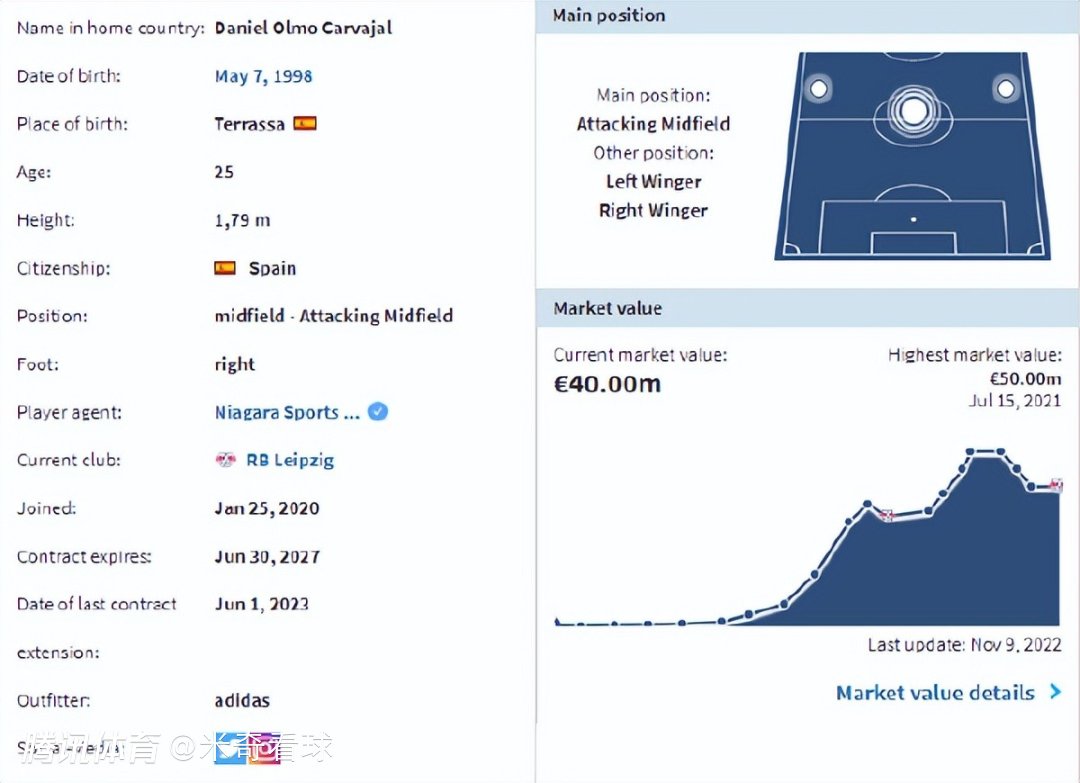Click the Spain flag in Citizenship row

(x=225, y=268)
